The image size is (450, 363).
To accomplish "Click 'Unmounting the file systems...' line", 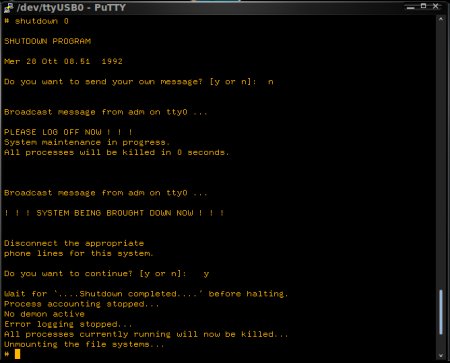I will (x=84, y=344).
